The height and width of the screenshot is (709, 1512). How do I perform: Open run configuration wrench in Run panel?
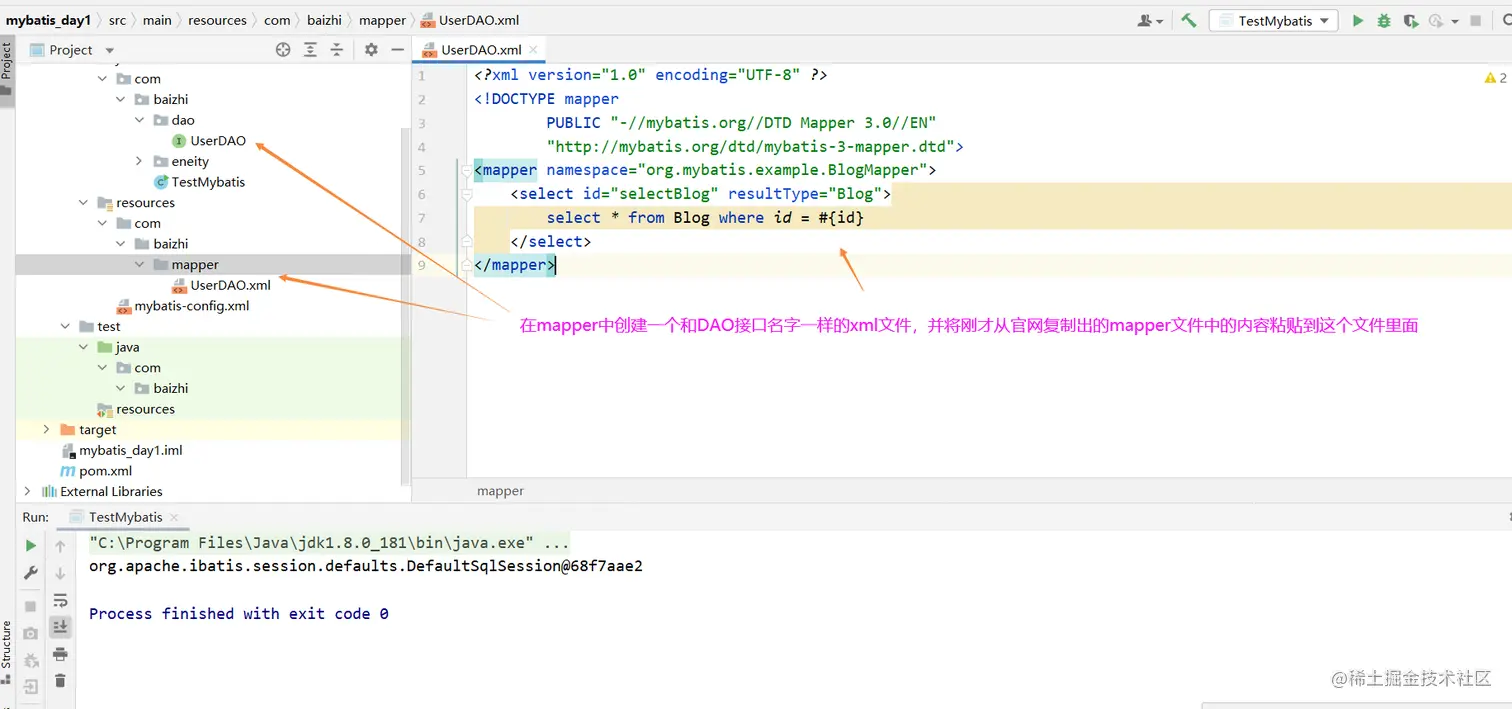click(x=31, y=572)
